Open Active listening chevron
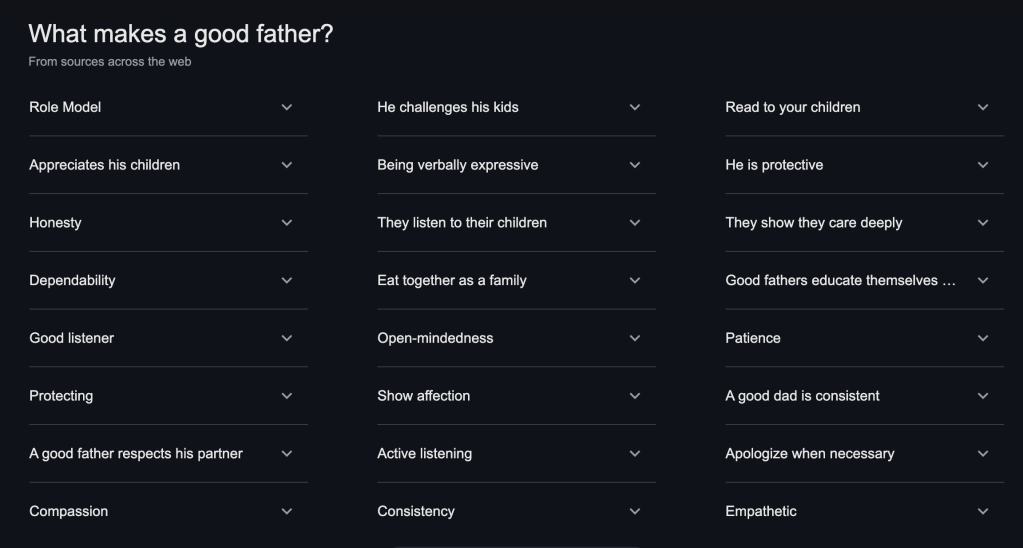Viewport: 1023px width, 548px height. point(635,454)
